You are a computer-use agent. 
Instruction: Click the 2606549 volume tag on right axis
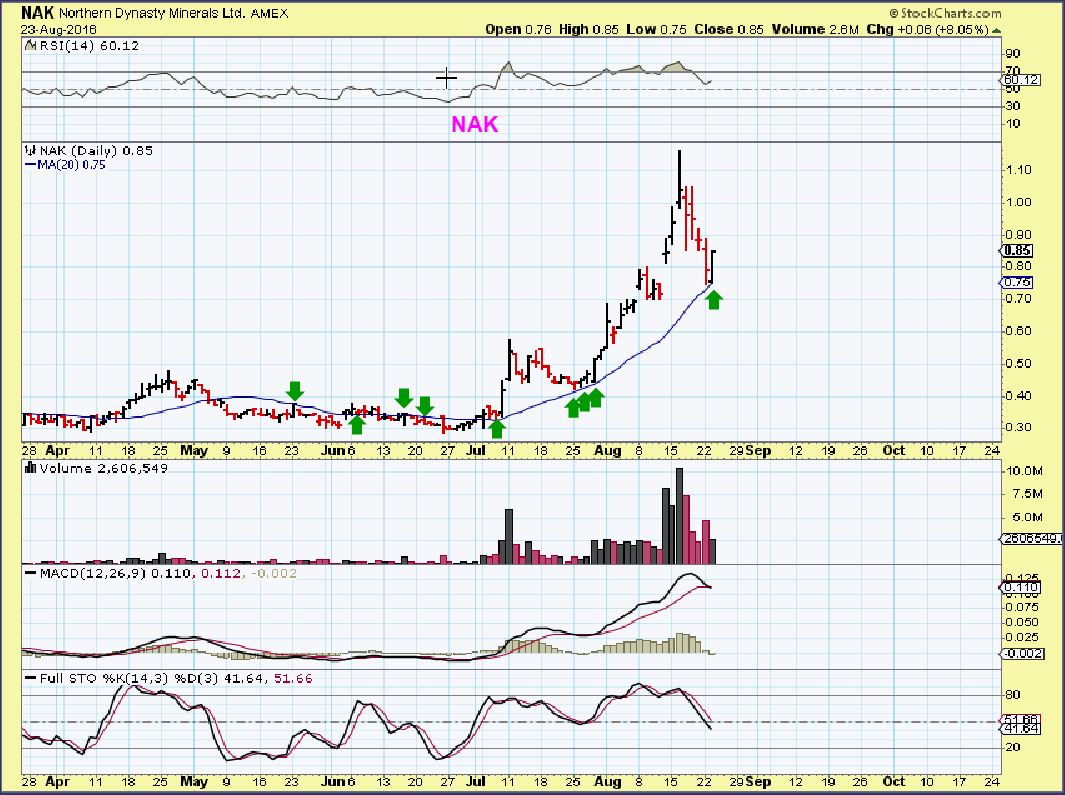coord(1032,539)
